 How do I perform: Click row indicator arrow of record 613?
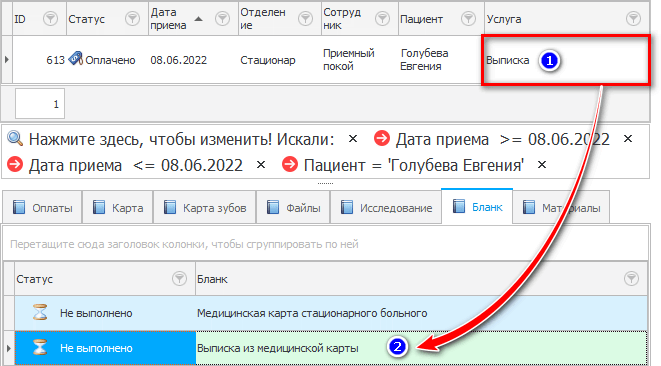click(7, 59)
